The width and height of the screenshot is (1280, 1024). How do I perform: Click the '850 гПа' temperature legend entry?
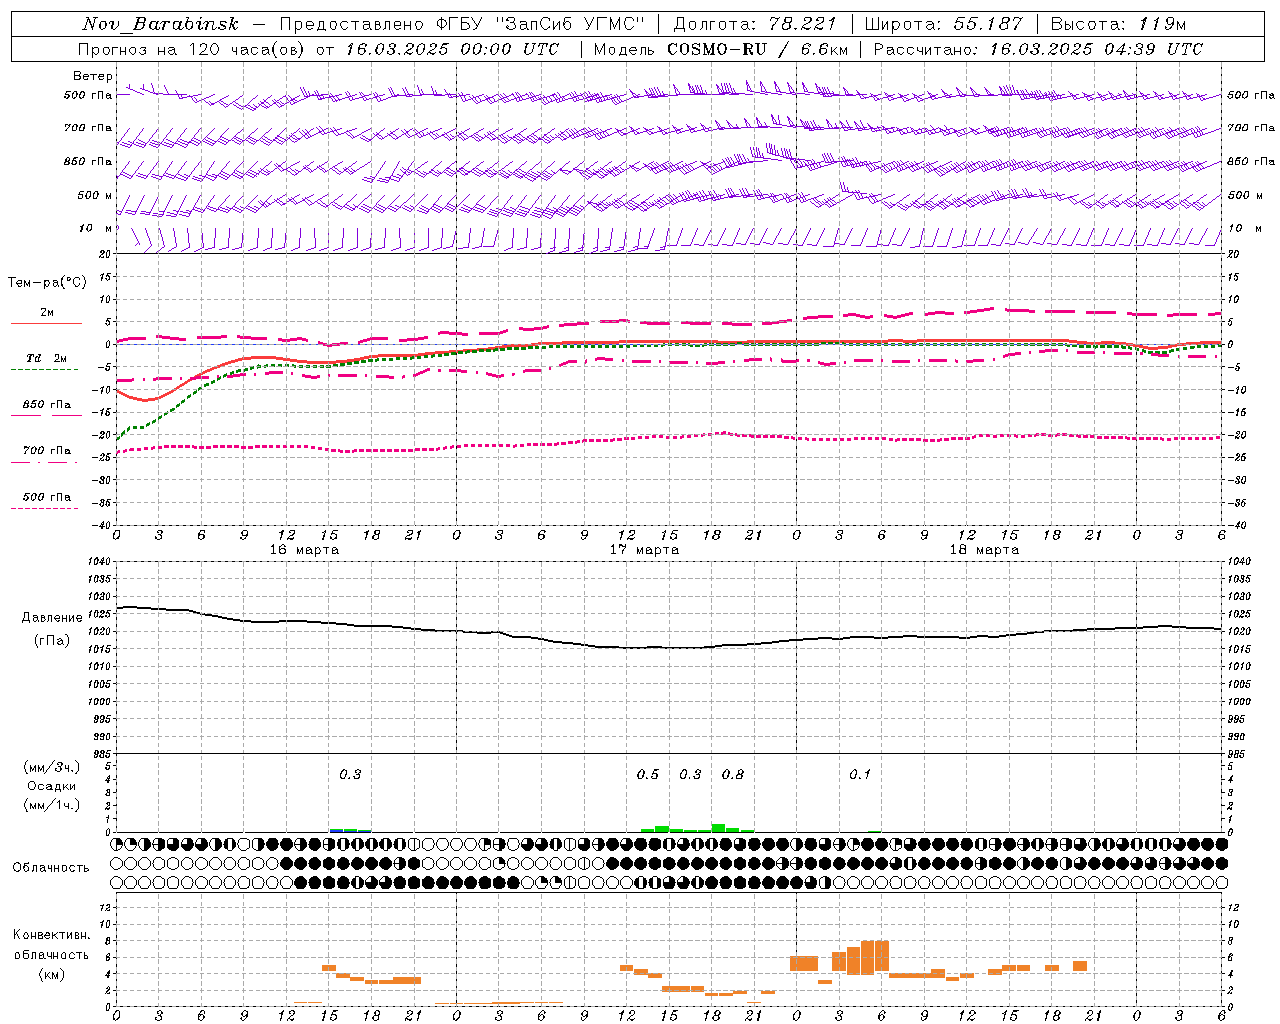(46, 405)
